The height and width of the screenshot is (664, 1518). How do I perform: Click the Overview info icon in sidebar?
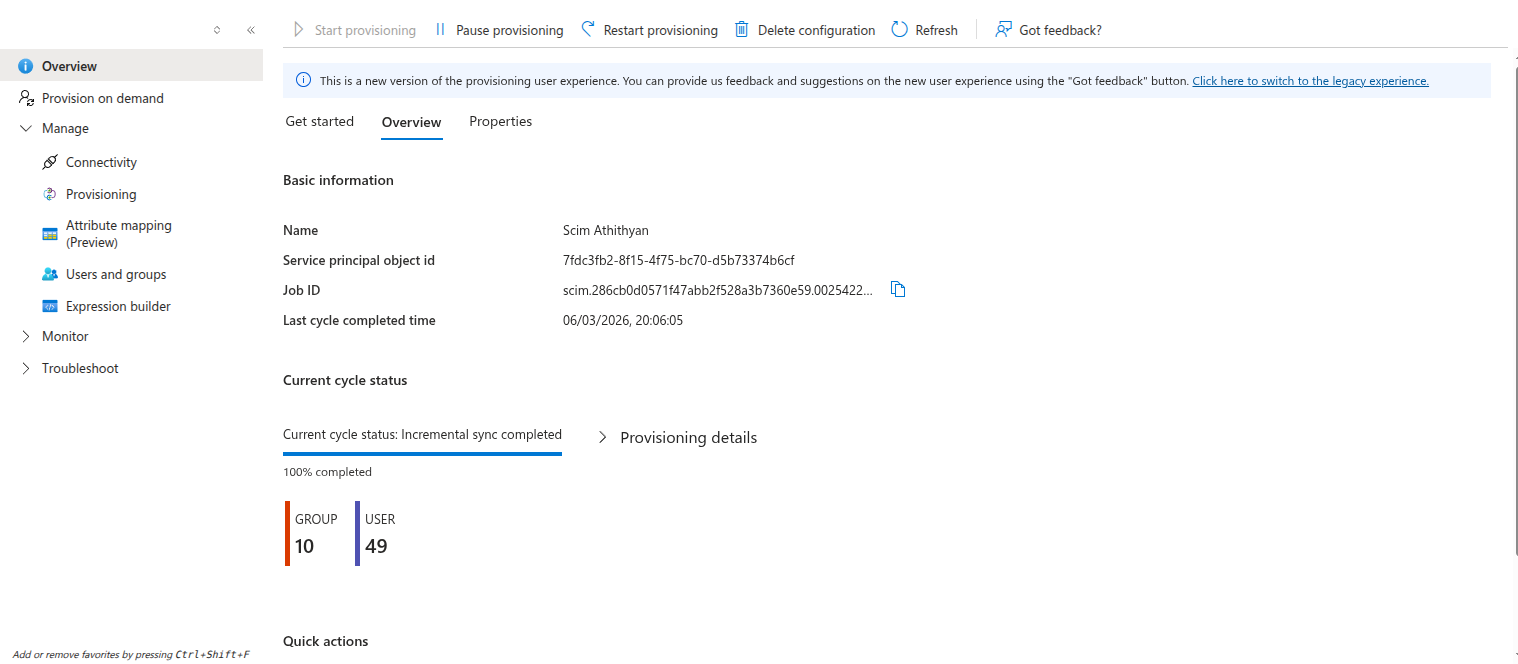click(x=26, y=66)
